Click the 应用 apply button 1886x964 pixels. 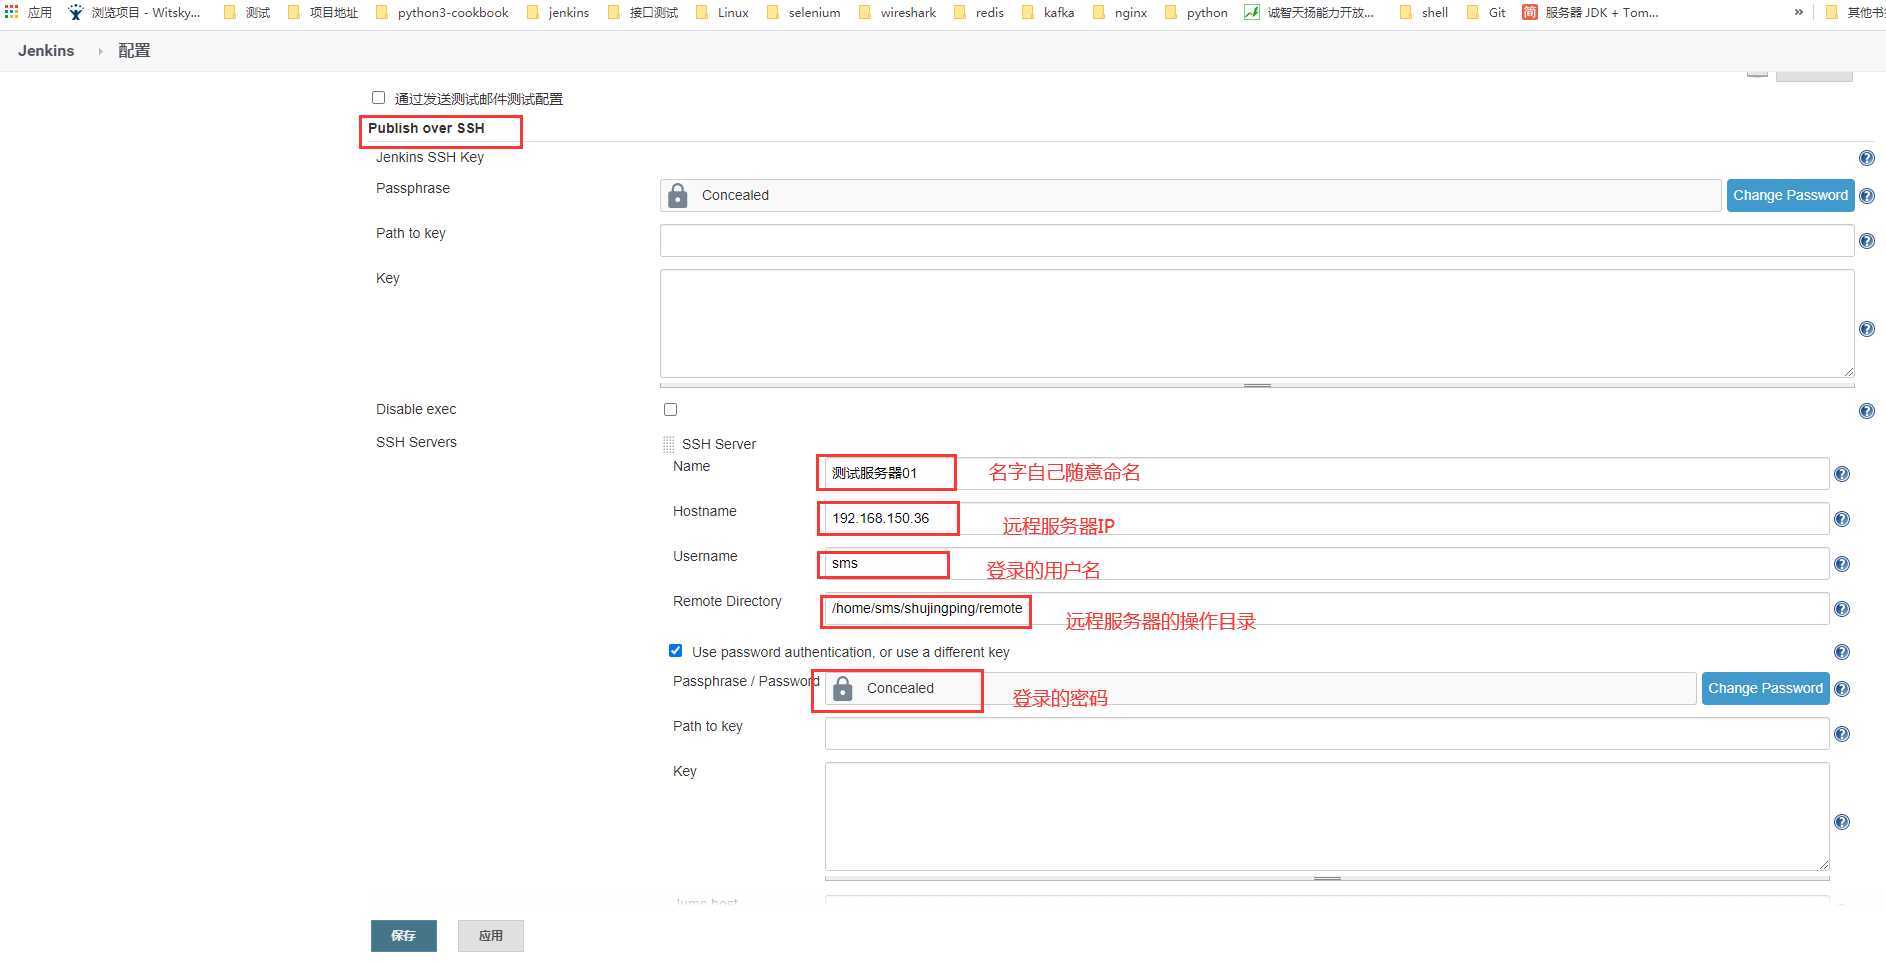(490, 935)
